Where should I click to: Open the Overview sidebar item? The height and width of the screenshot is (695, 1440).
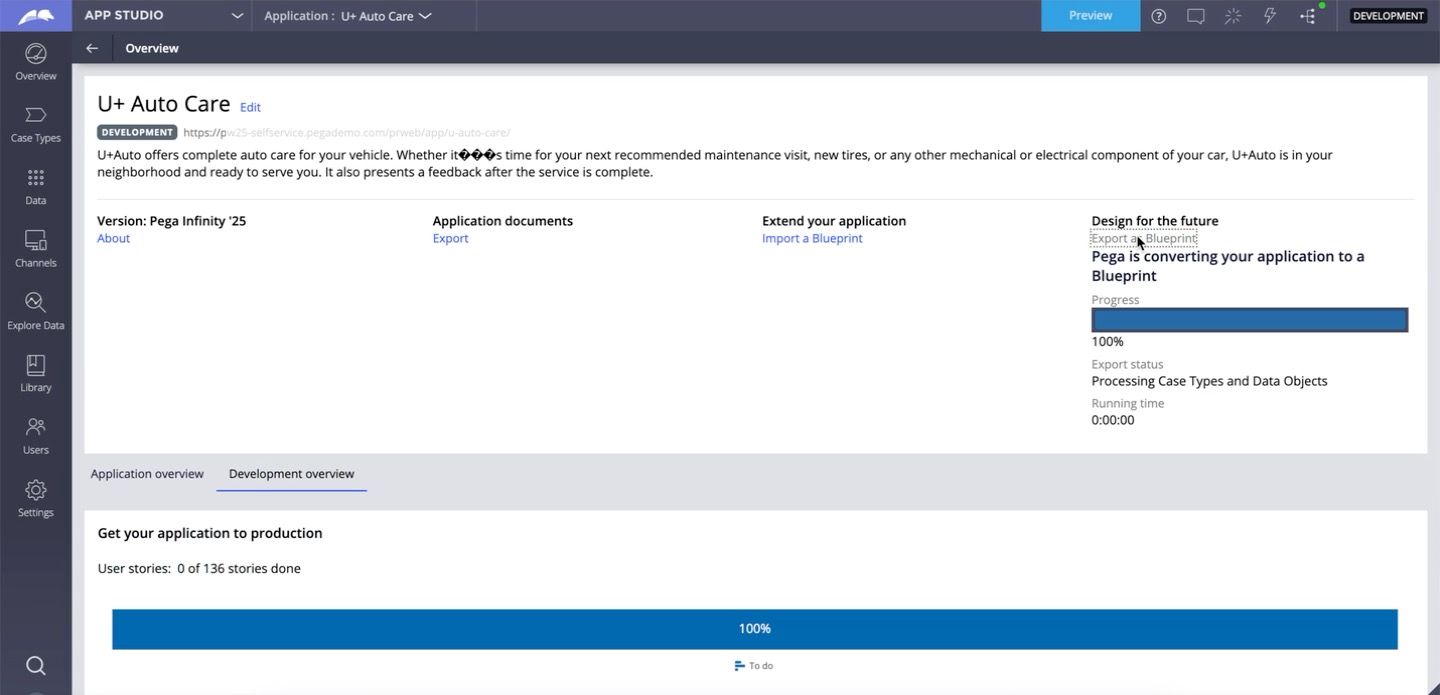click(35, 62)
